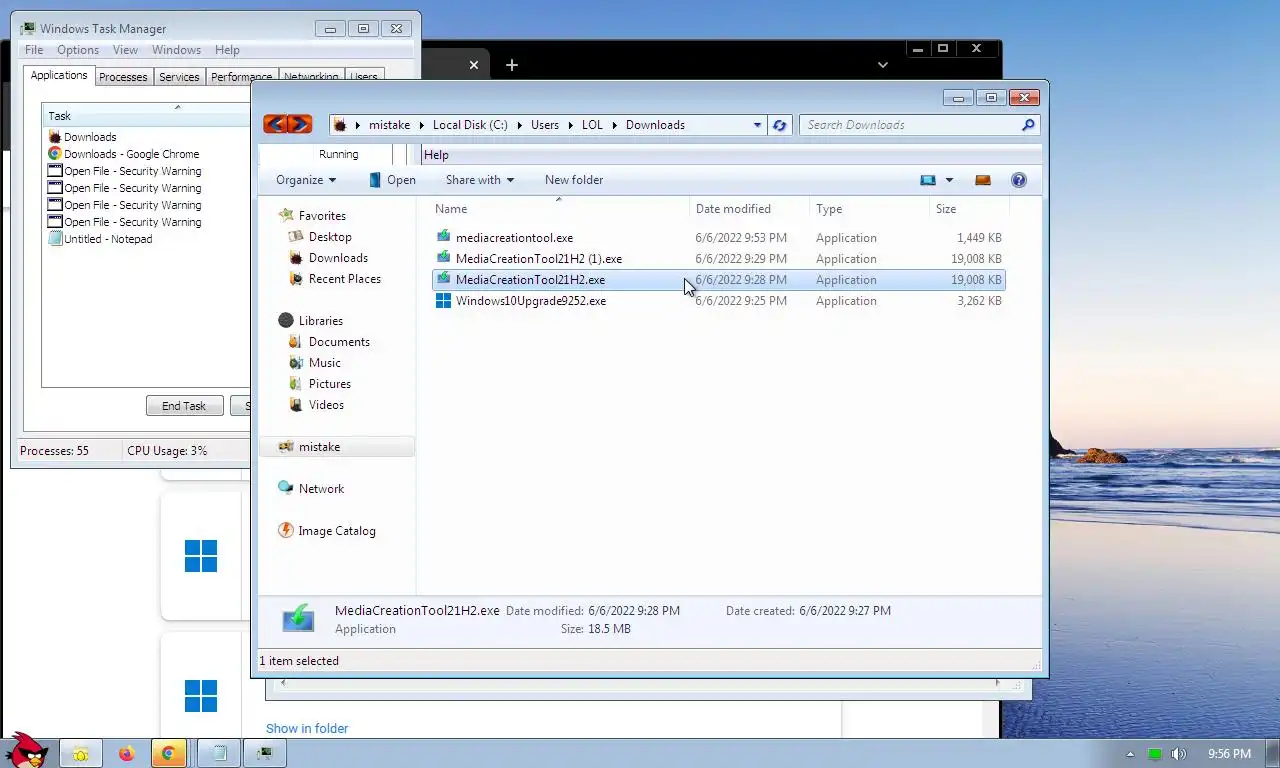The width and height of the screenshot is (1280, 768).
Task: Click the Chrome tab search chevron
Action: click(882, 65)
